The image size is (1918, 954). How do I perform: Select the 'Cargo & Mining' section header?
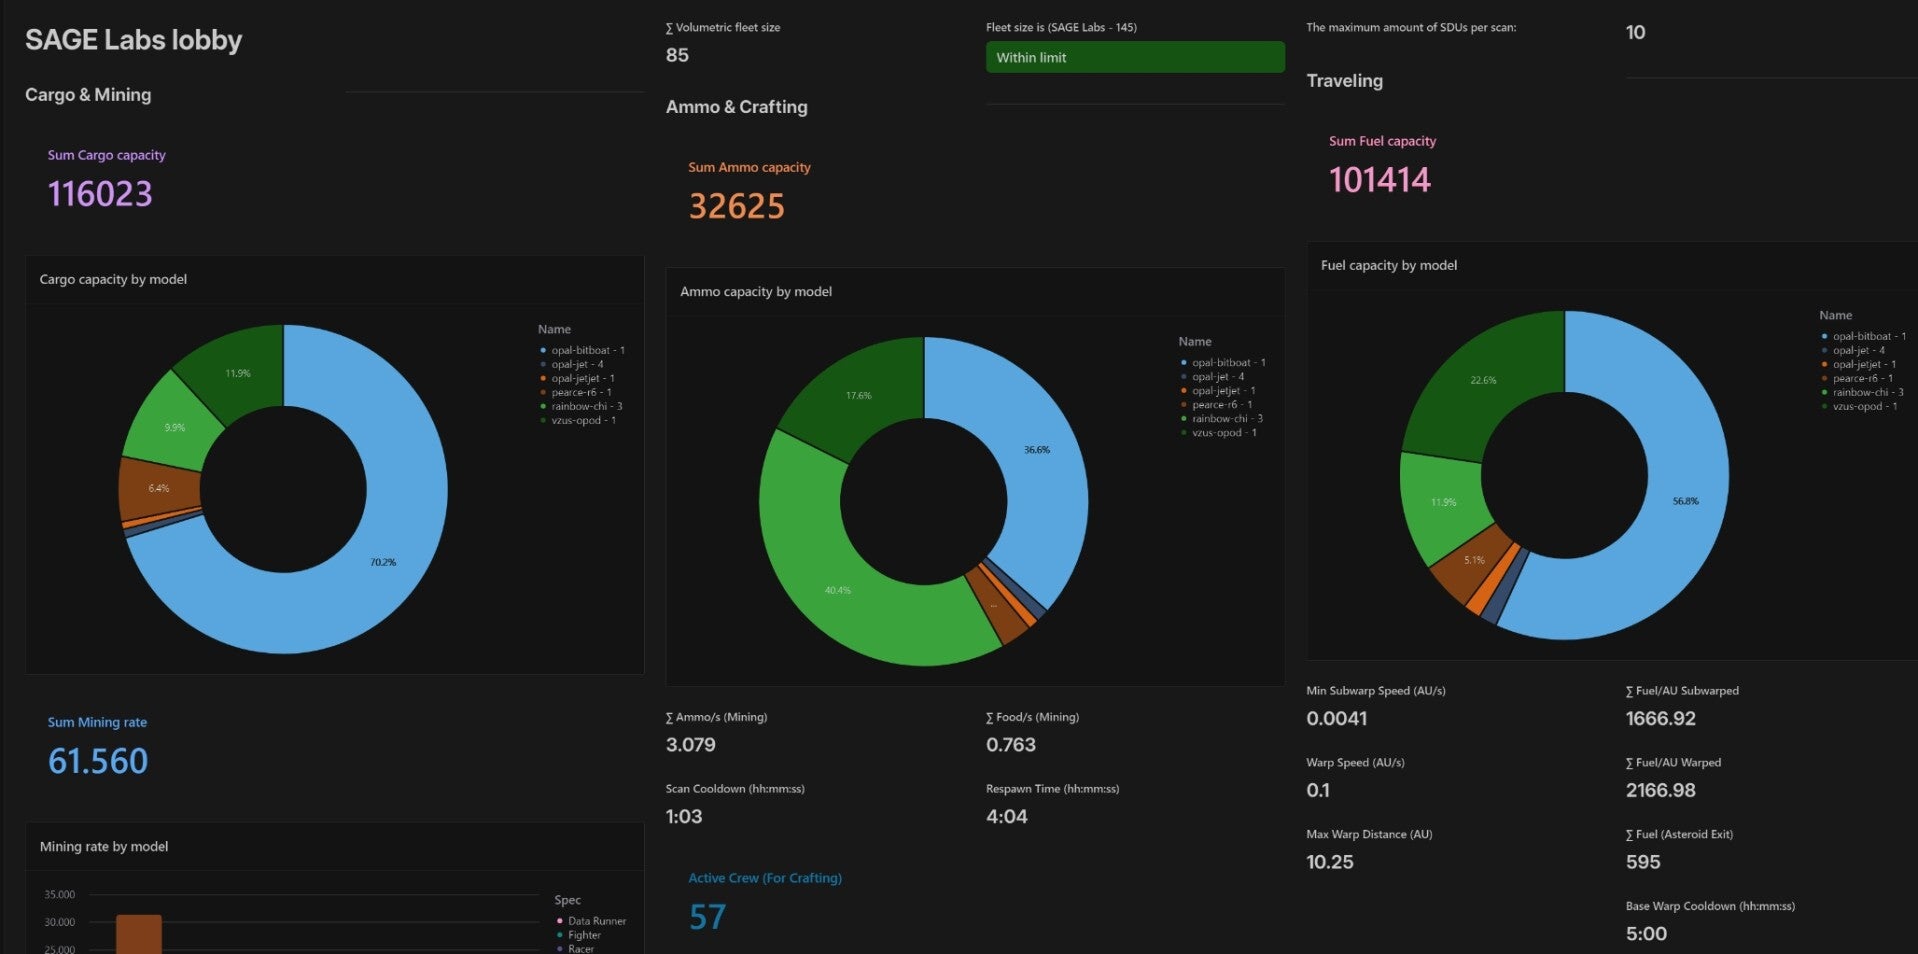pyautogui.click(x=88, y=95)
